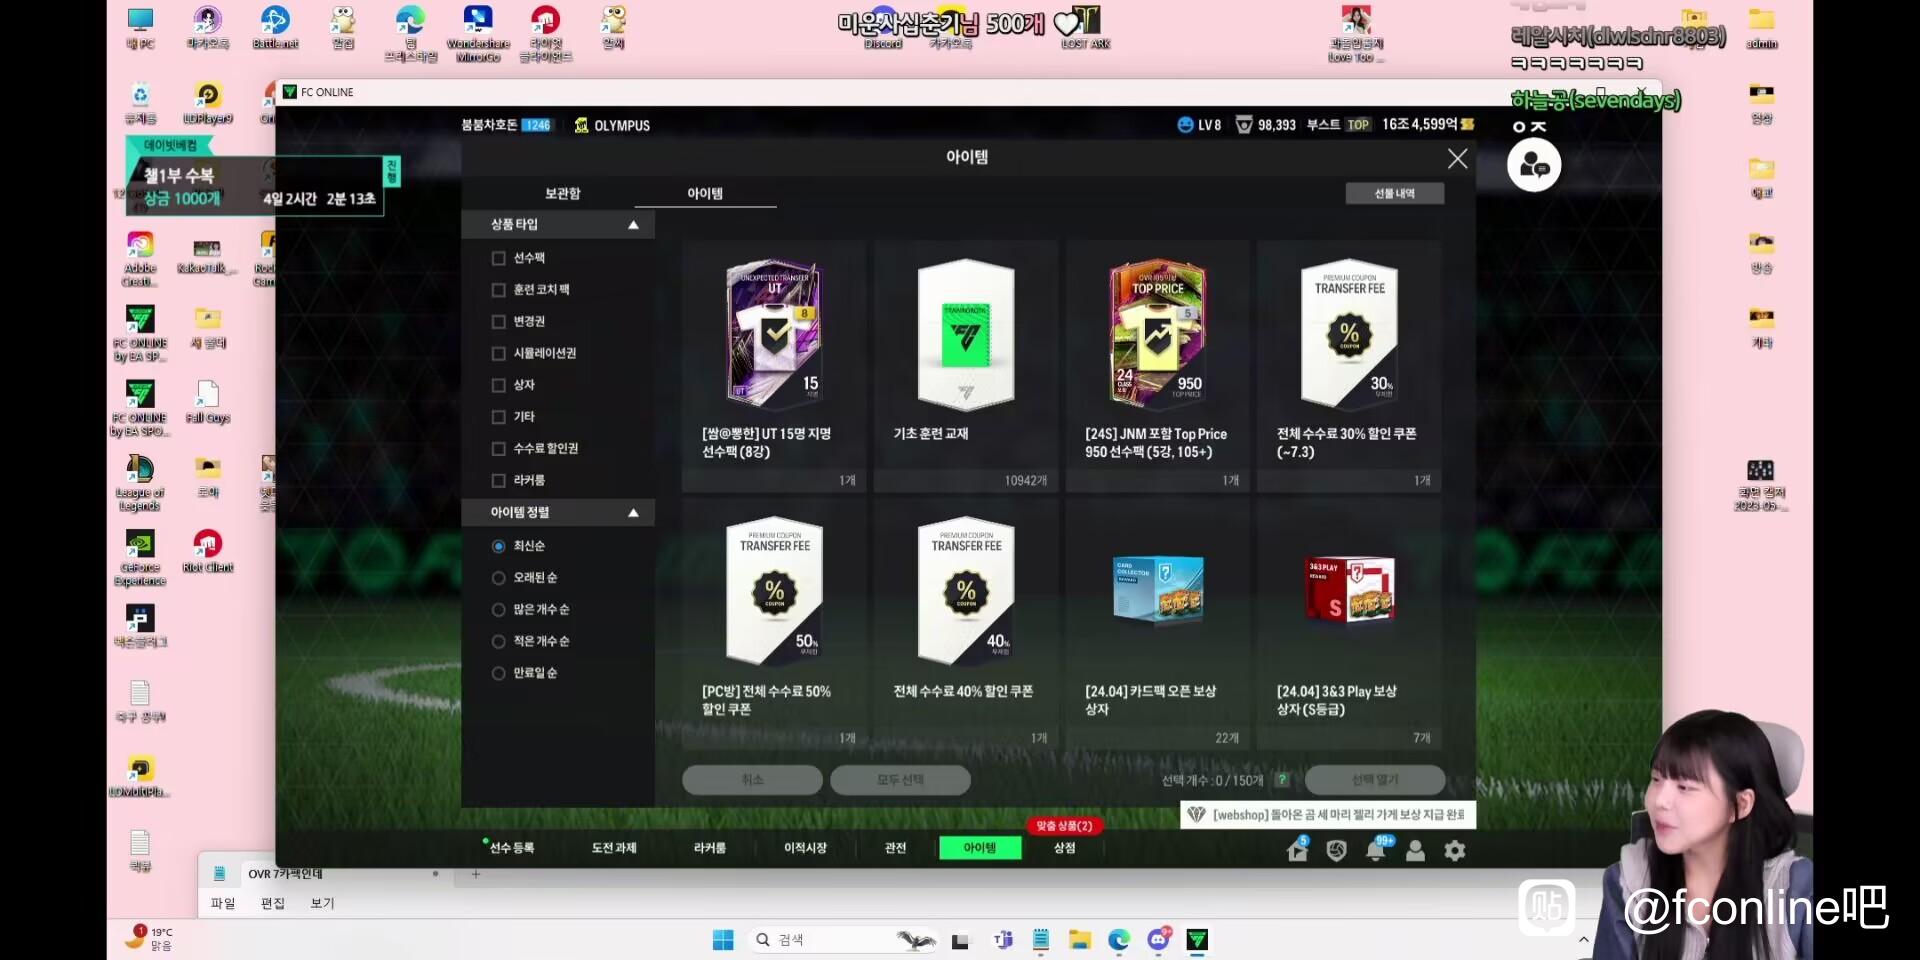Select the 만료일 순 sort option
The width and height of the screenshot is (1920, 960).
[x=498, y=674]
